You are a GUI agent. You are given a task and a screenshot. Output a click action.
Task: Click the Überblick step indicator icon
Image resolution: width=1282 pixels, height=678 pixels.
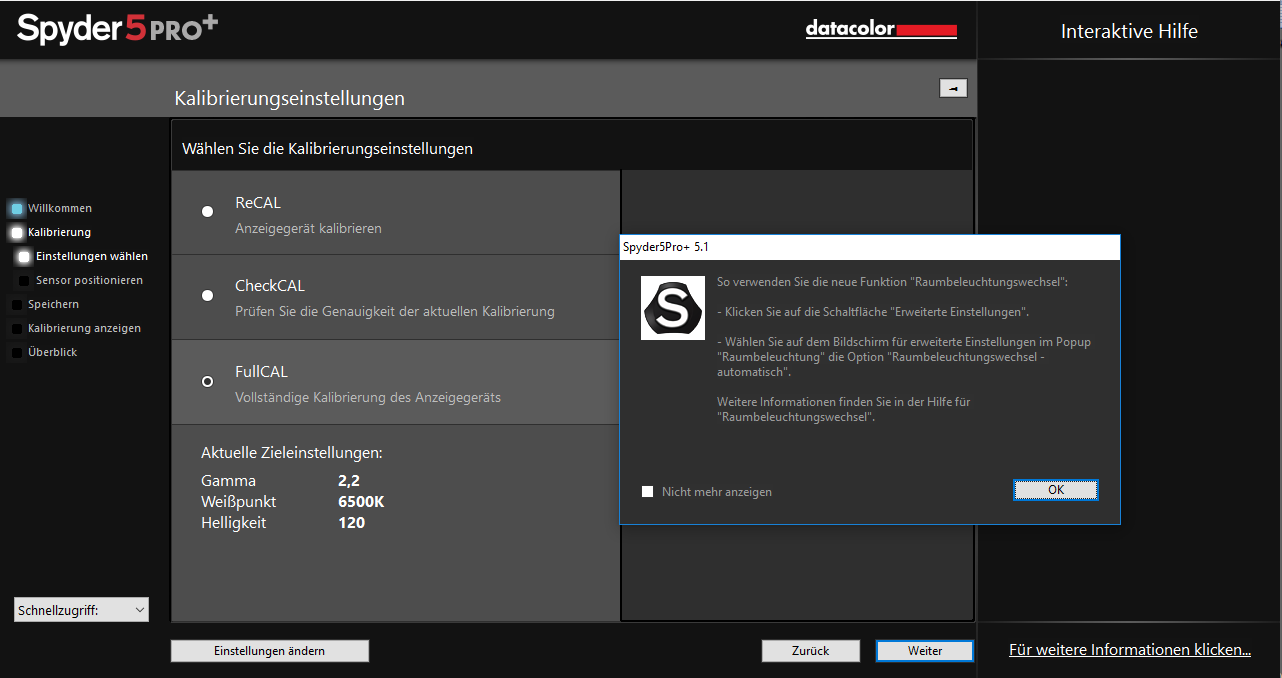[17, 353]
